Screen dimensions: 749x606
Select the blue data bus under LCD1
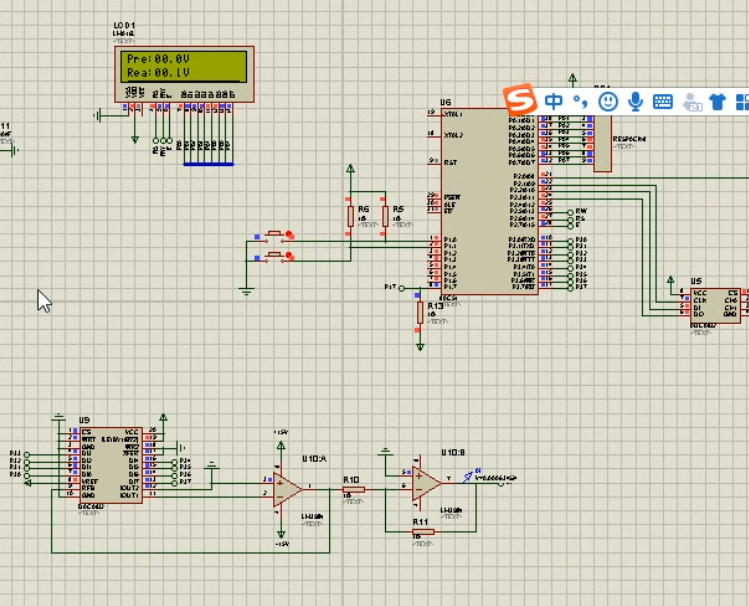(209, 164)
